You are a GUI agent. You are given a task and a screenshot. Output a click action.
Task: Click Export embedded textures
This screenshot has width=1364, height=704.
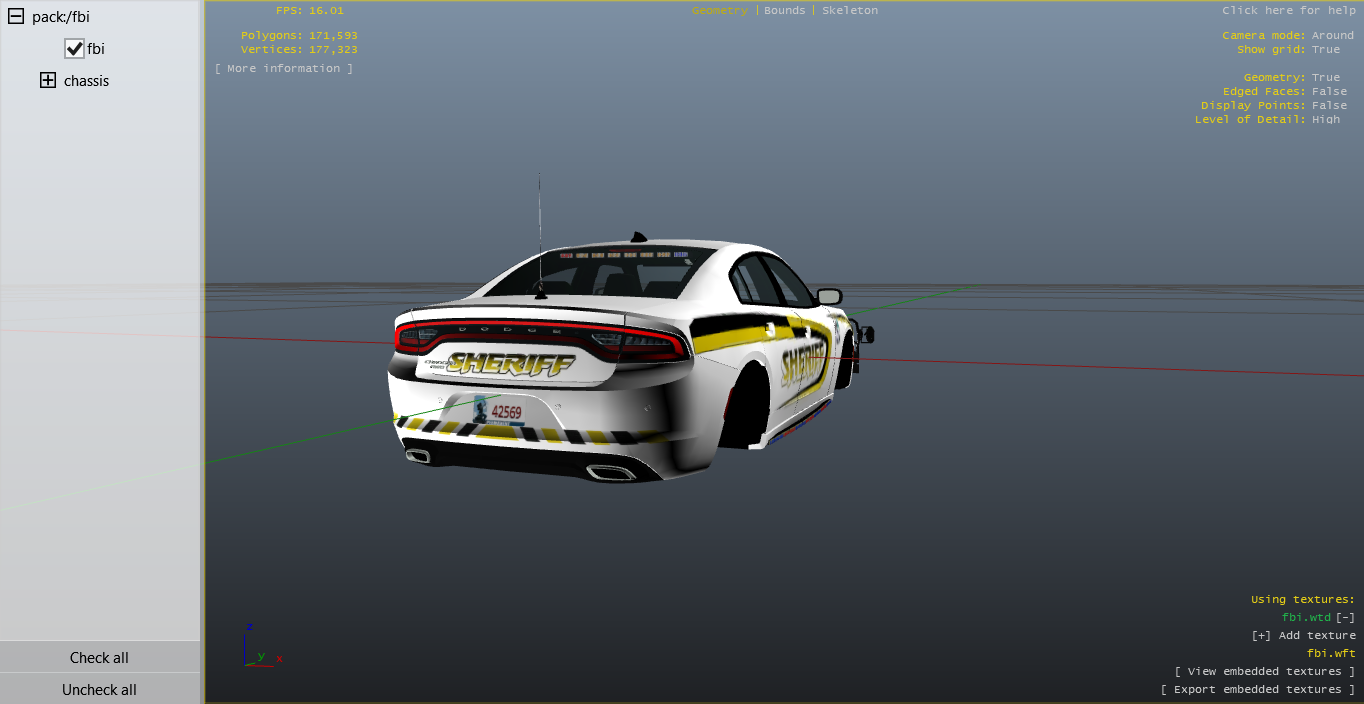(1258, 690)
